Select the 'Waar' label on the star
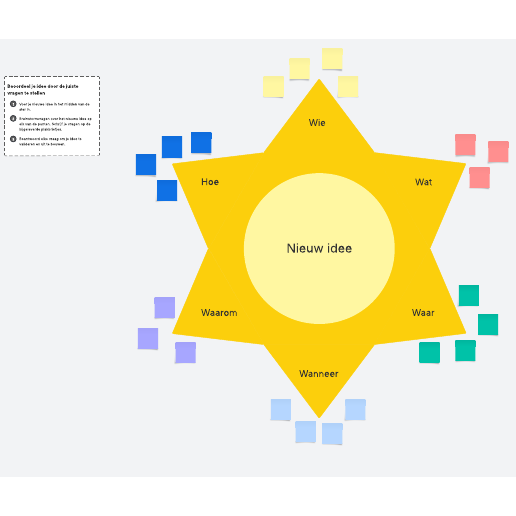The height and width of the screenshot is (516, 516). (x=423, y=313)
